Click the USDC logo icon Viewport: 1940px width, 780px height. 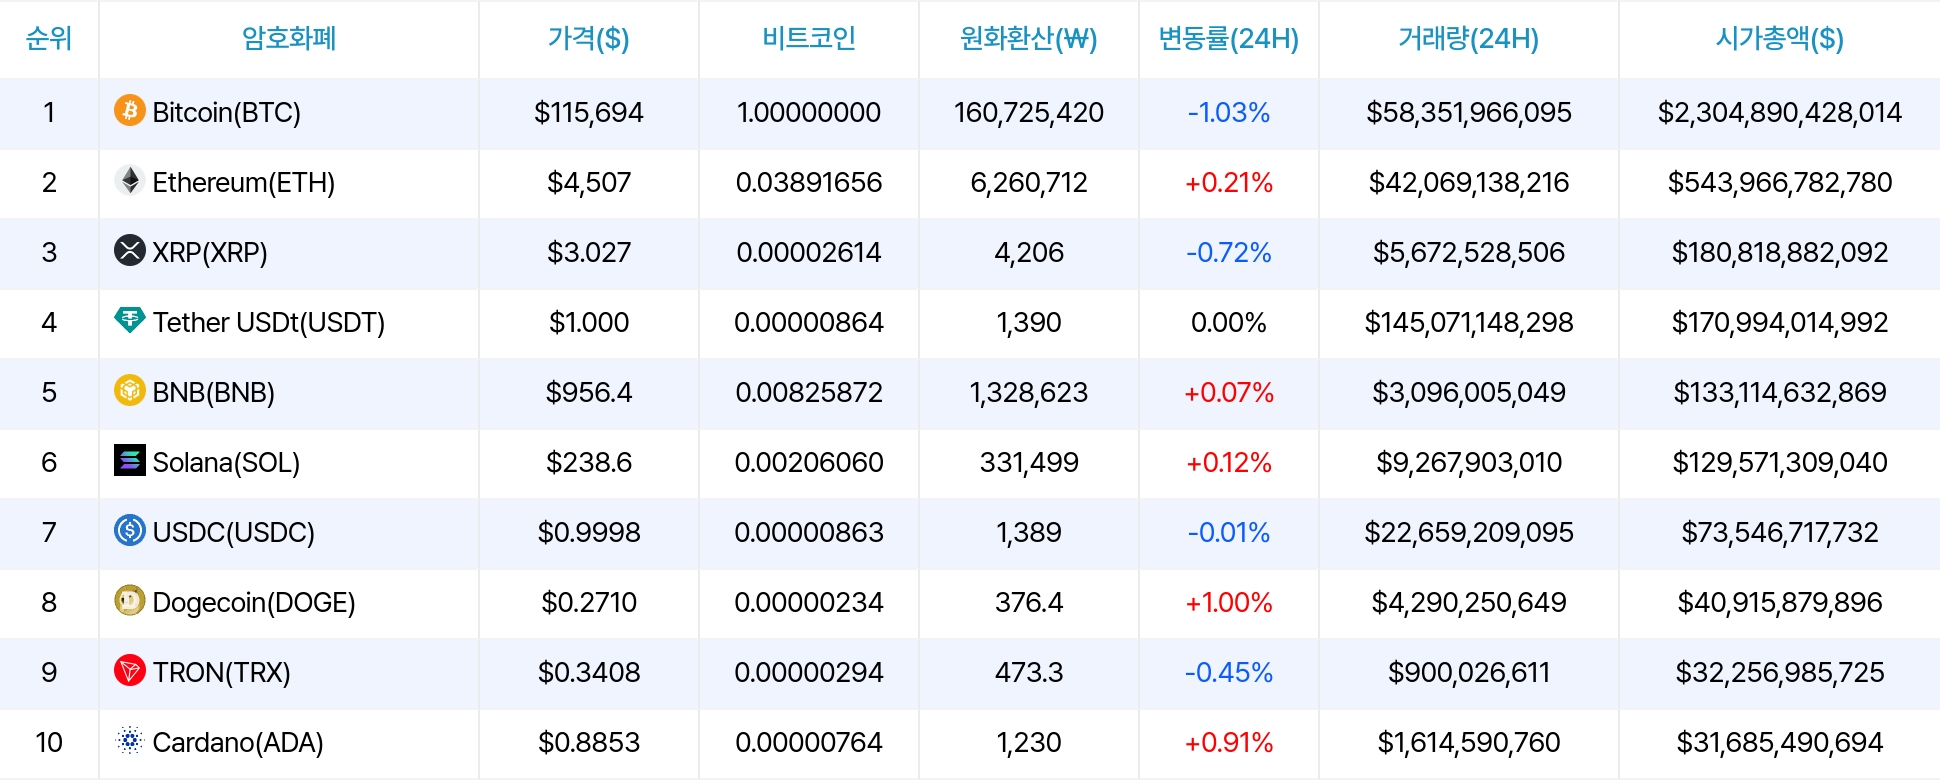point(130,530)
